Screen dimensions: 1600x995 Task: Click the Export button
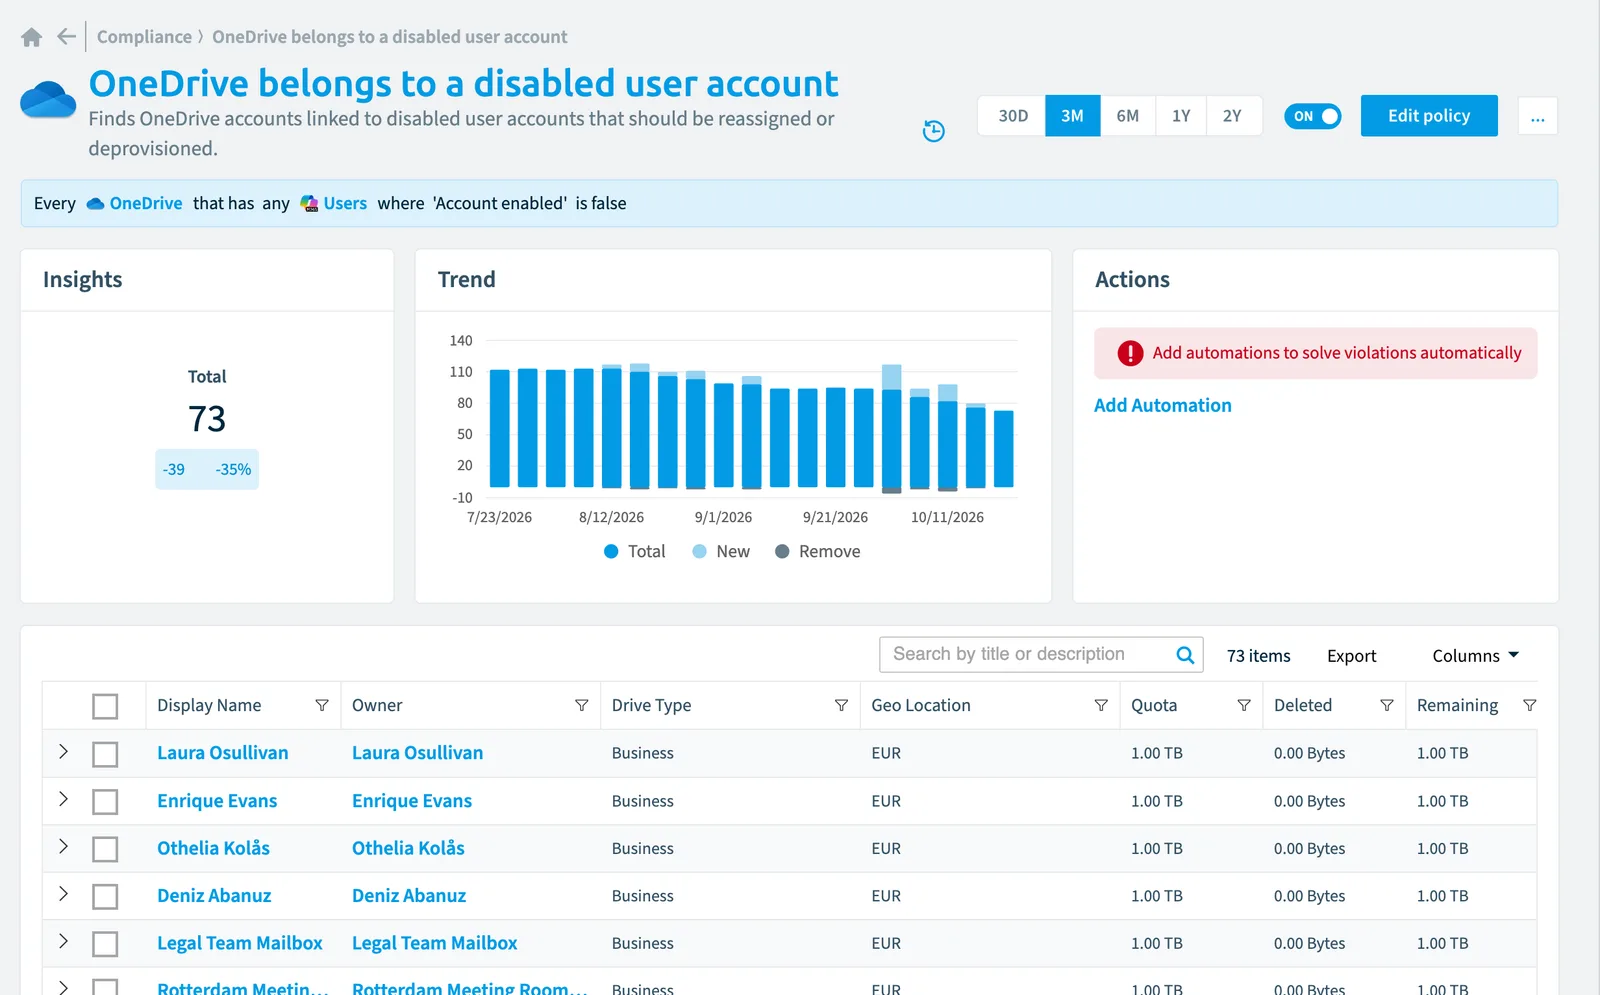coord(1351,656)
